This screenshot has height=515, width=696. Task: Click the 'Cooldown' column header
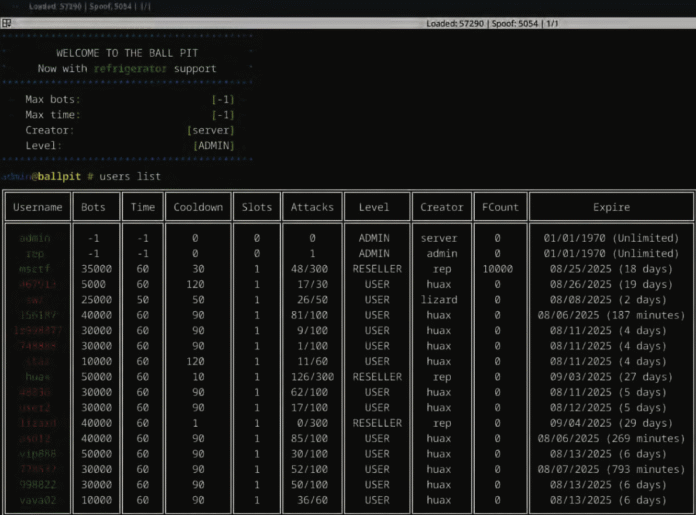pos(198,207)
